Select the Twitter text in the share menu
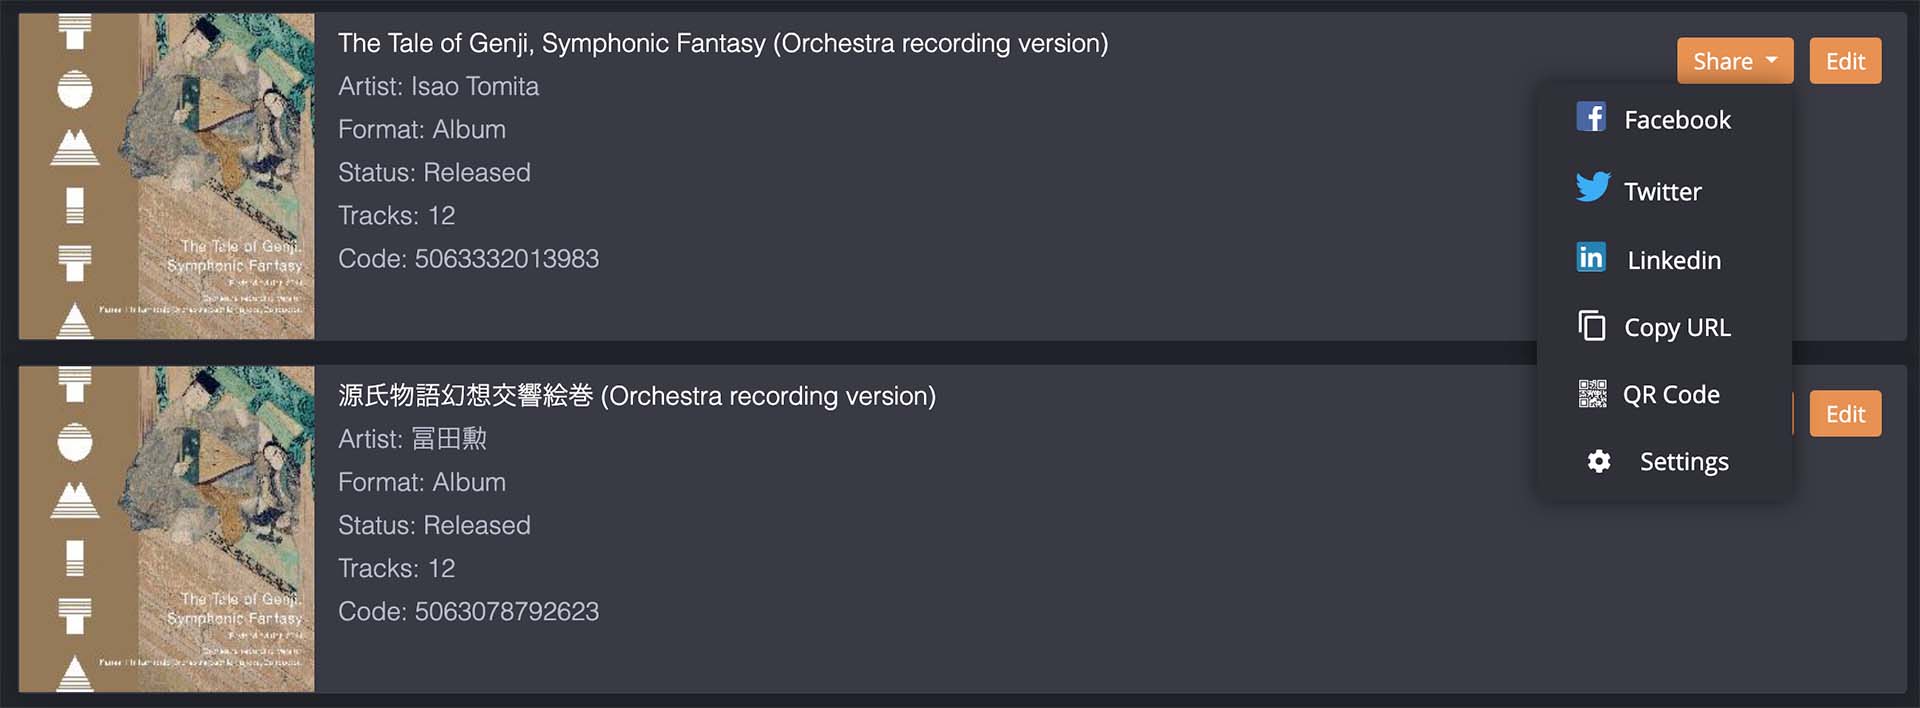Viewport: 1920px width, 708px height. click(1662, 191)
